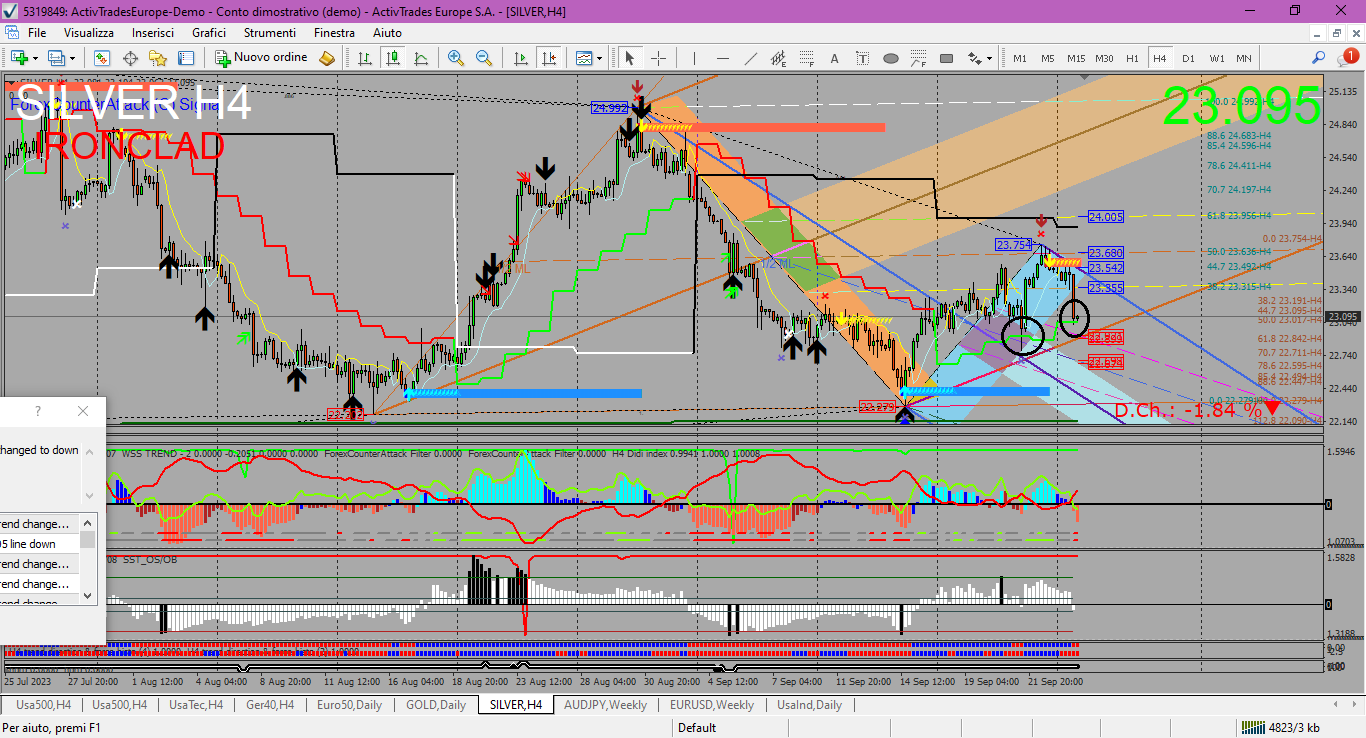The image size is (1366, 738).
Task: Toggle the Terminal panel icon
Action: [186, 58]
